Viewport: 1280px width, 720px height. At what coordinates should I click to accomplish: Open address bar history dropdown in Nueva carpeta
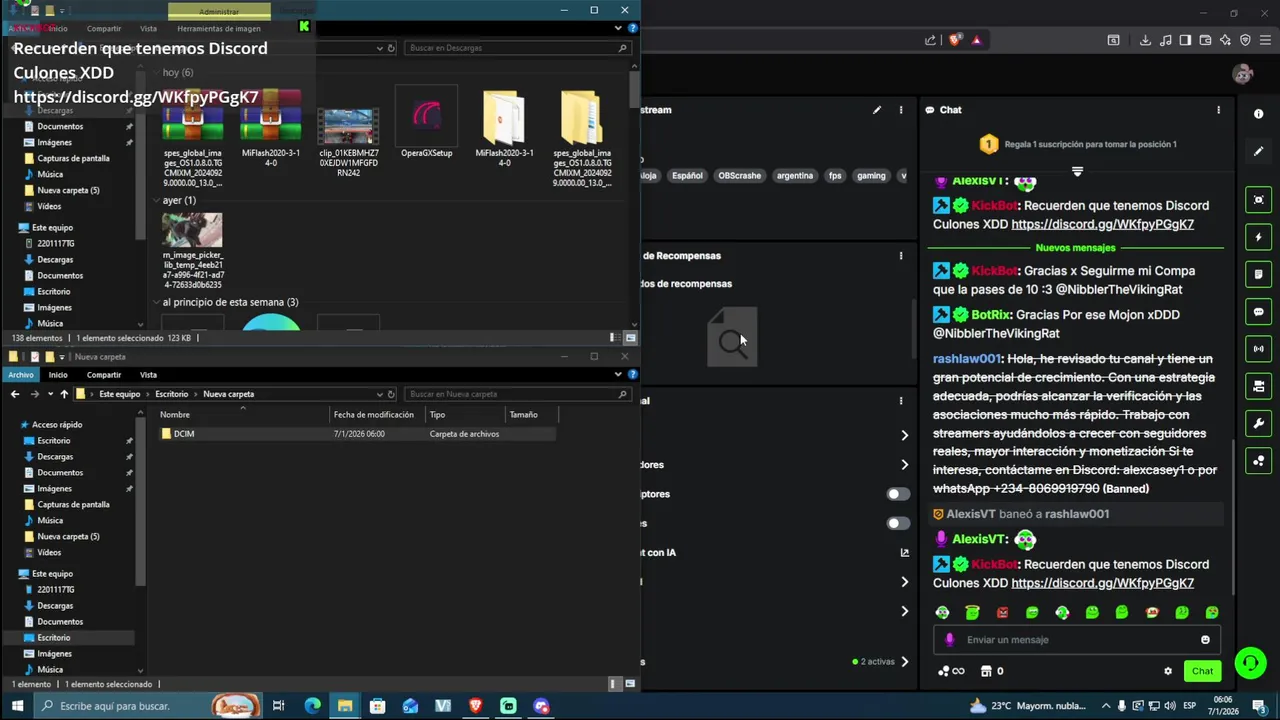point(379,394)
